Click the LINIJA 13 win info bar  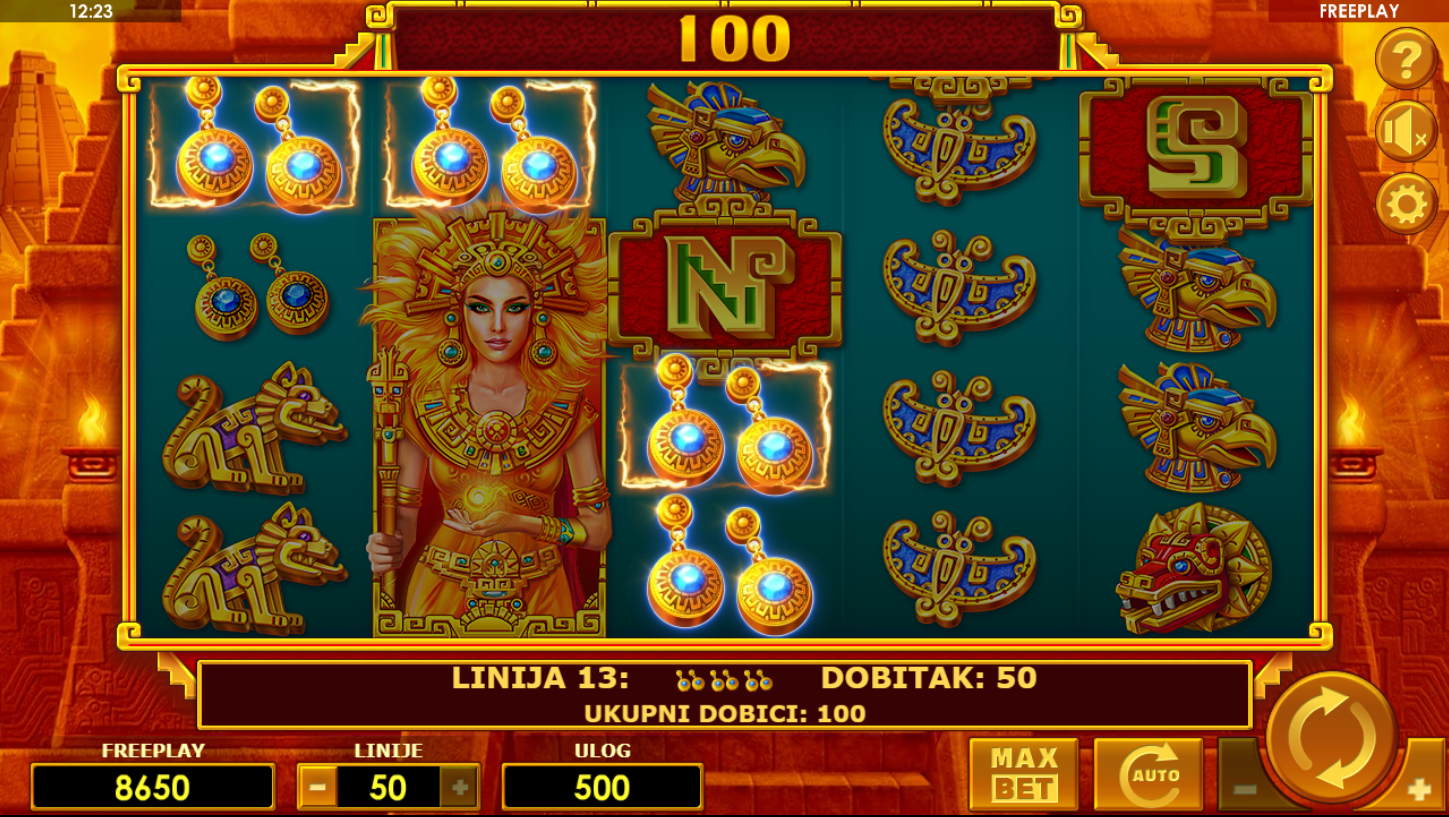click(x=725, y=694)
